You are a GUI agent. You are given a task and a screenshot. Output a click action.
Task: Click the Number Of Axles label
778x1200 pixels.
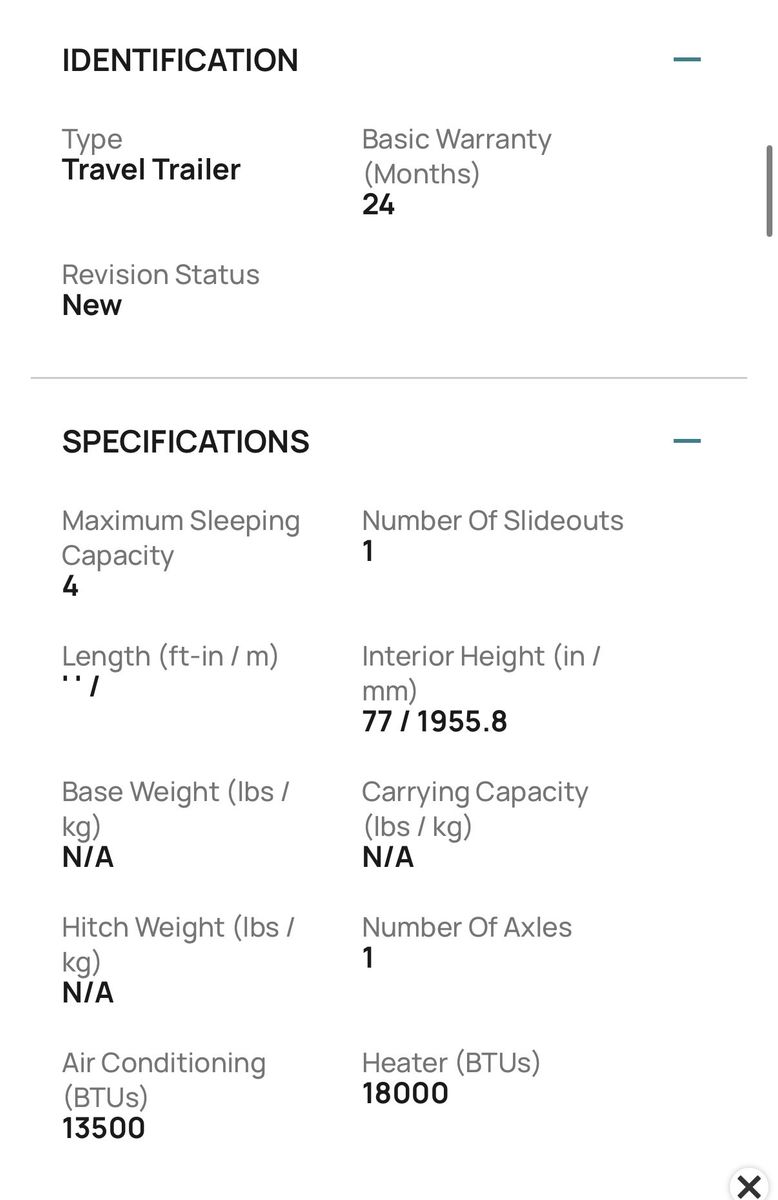pyautogui.click(x=467, y=927)
